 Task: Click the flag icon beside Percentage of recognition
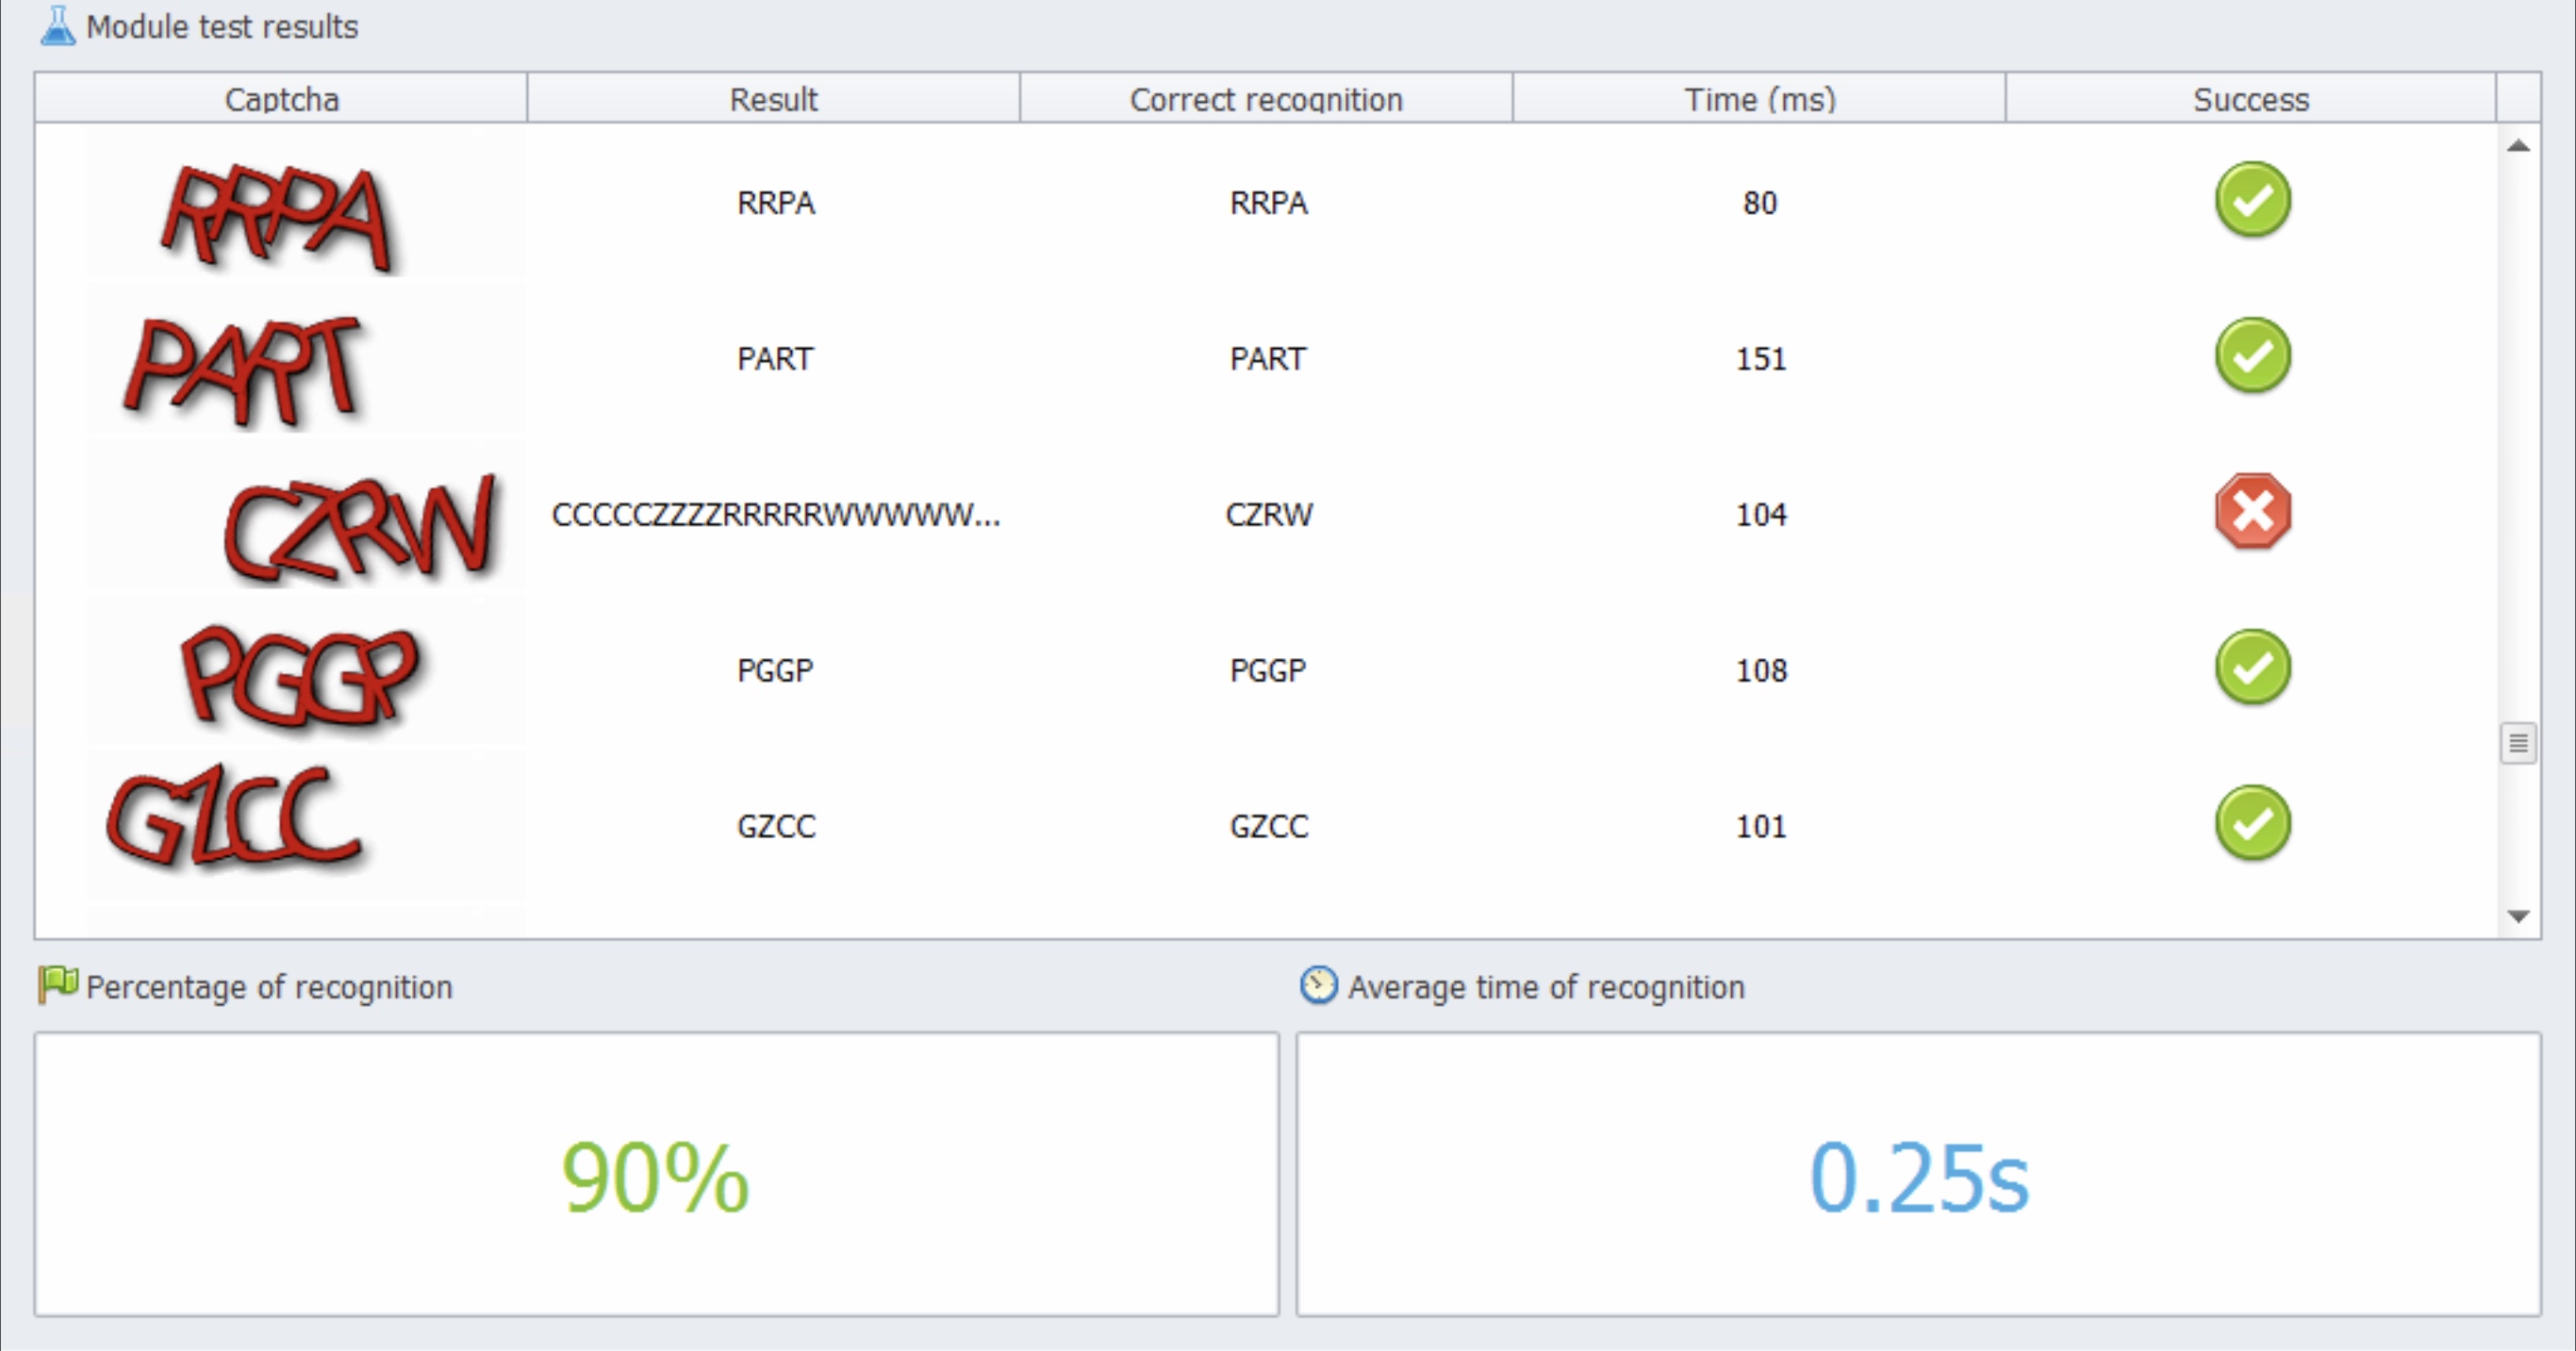click(x=57, y=984)
